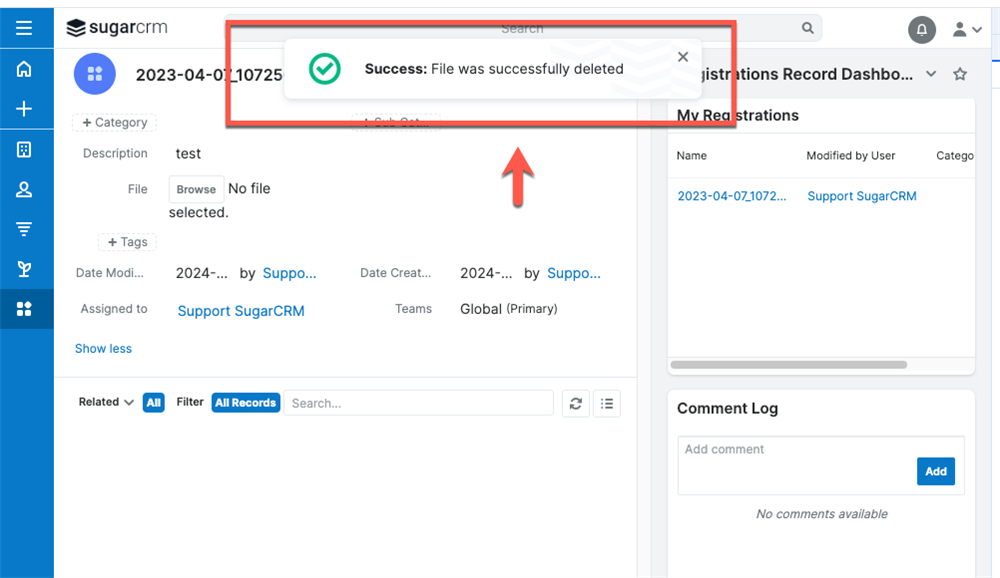The width and height of the screenshot is (1000, 578).
Task: Toggle the All related filter pill
Action: 154,403
